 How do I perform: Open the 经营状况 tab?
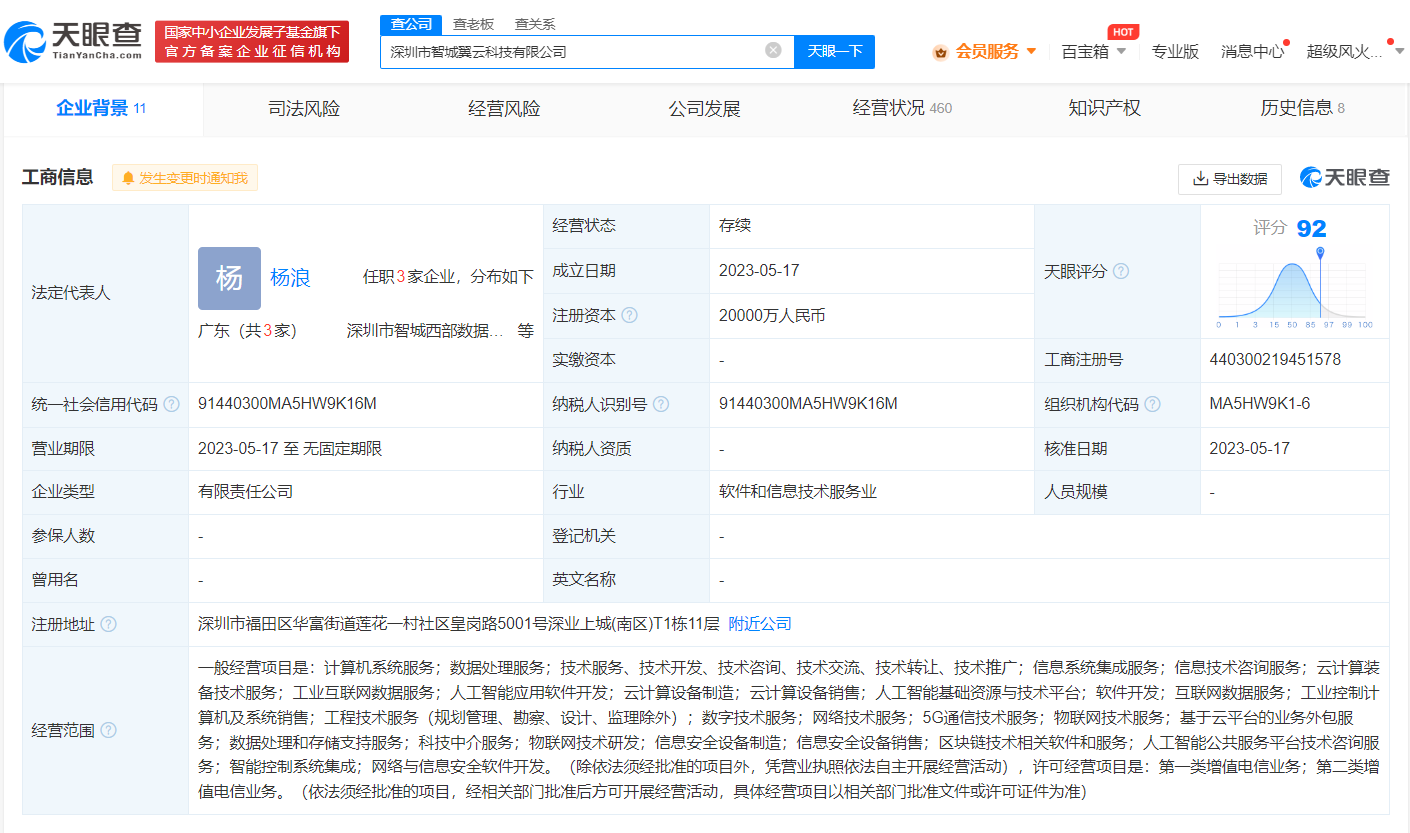tap(902, 109)
